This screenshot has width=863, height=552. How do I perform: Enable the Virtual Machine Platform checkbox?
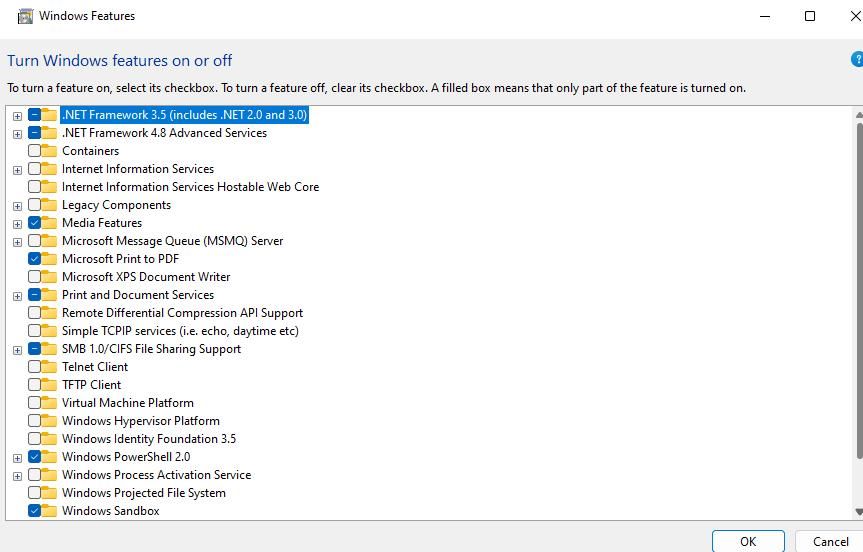coord(34,403)
